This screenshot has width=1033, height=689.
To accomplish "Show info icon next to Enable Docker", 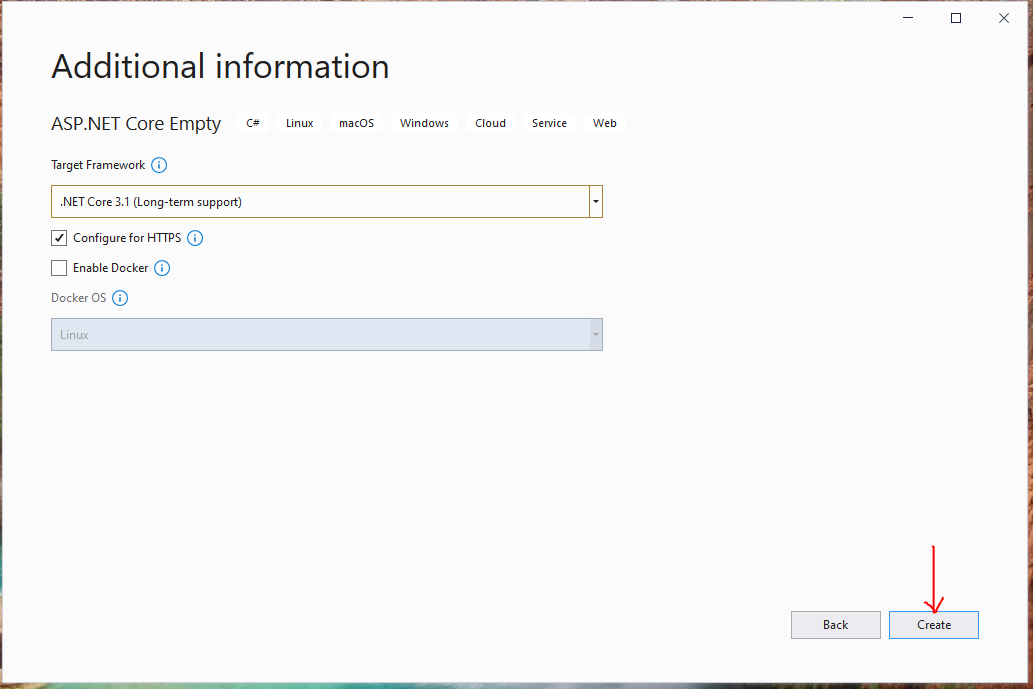I will 162,268.
